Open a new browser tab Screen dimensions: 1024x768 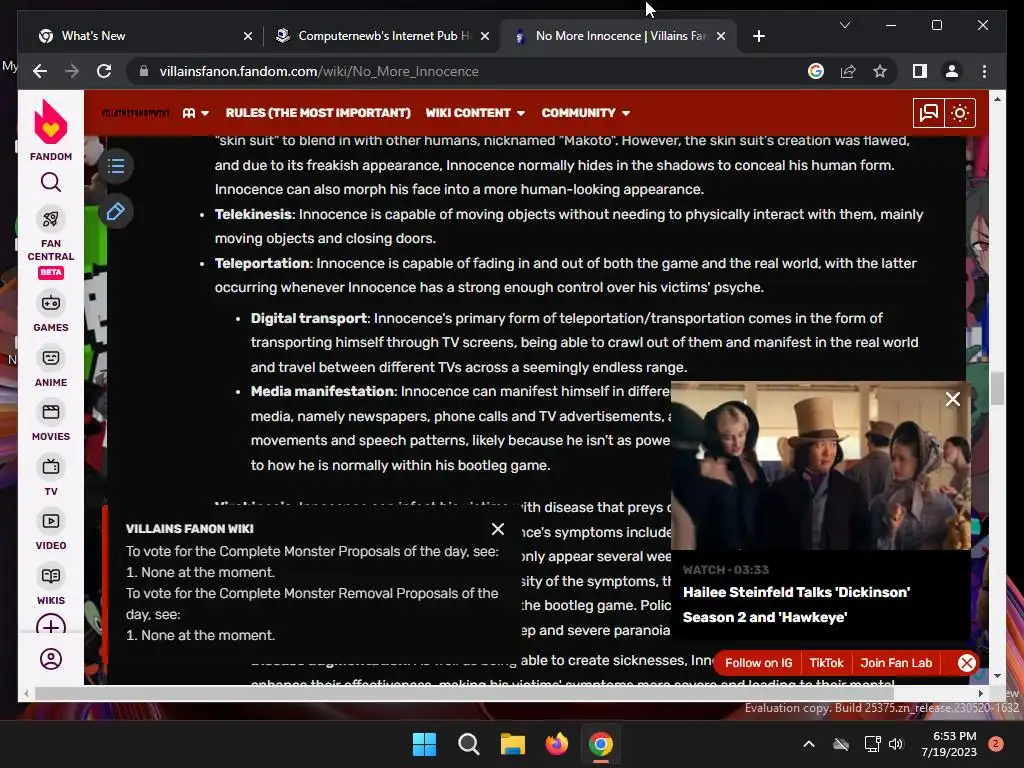758,36
